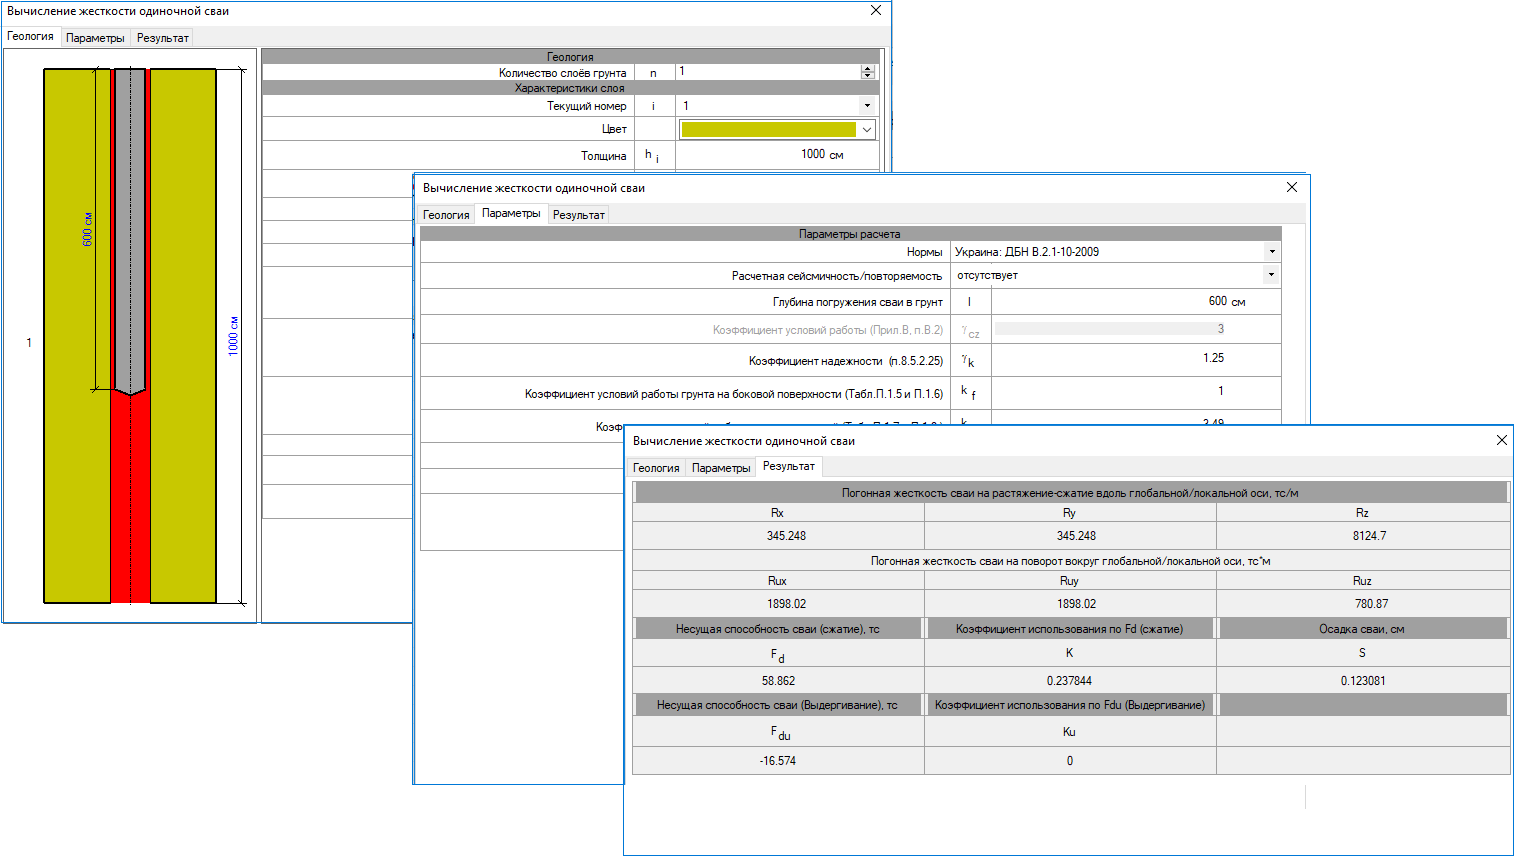Click the 1000 см dimension label
This screenshot has width=1526, height=865.
pos(233,337)
